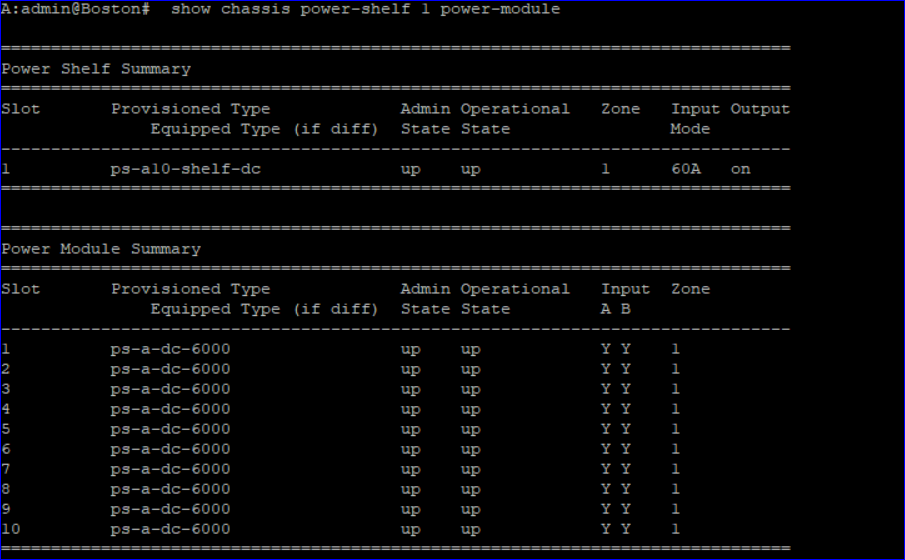Click the A:admin@Boston# command prompt

click(x=76, y=9)
